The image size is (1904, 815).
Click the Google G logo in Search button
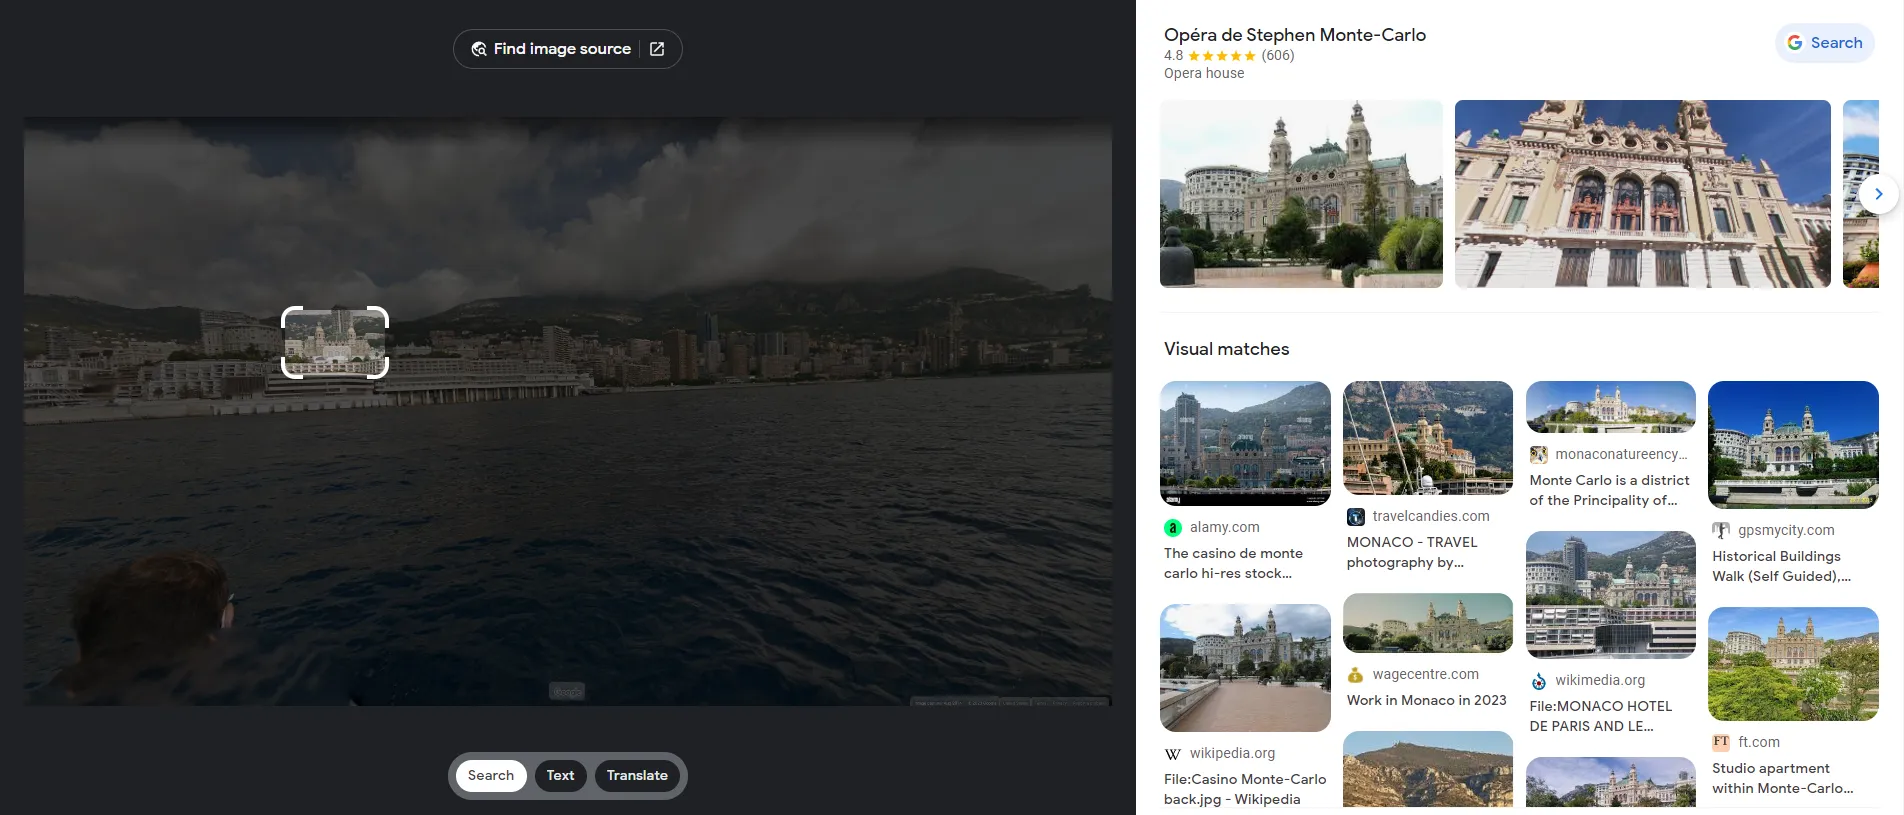coord(1795,43)
